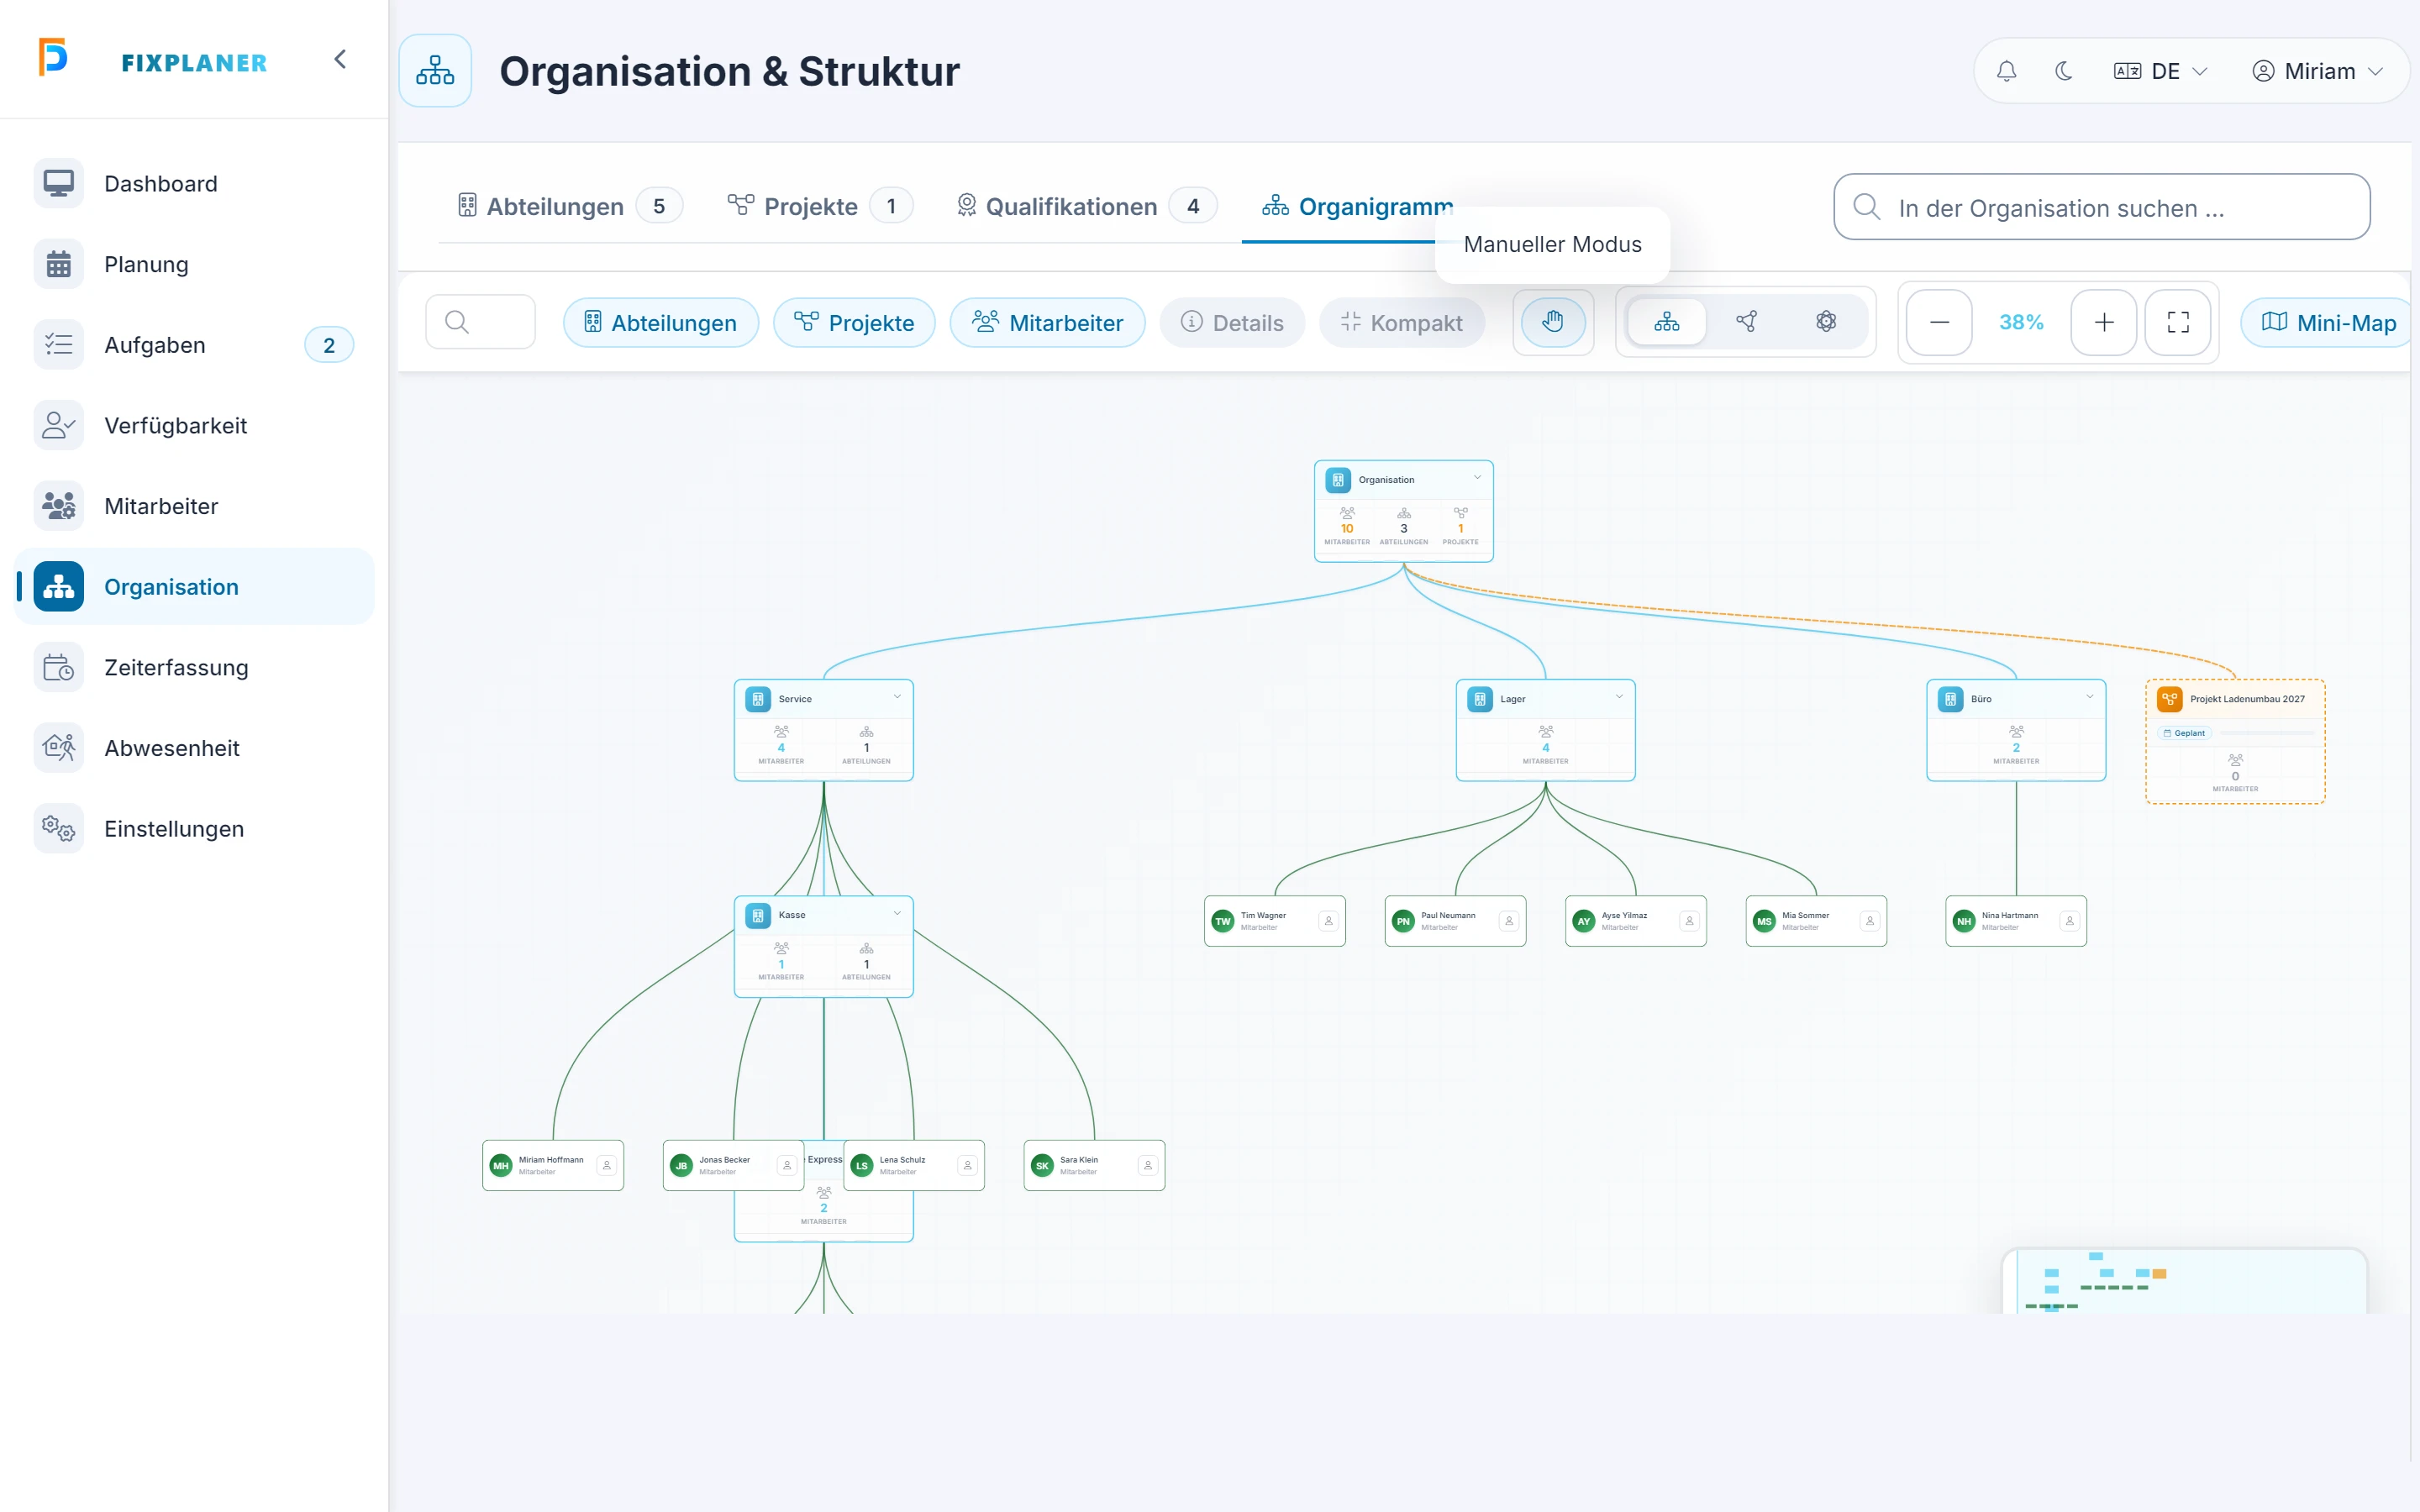Image resolution: width=2420 pixels, height=1512 pixels.
Task: Zoom out with minus button
Action: tap(1939, 322)
